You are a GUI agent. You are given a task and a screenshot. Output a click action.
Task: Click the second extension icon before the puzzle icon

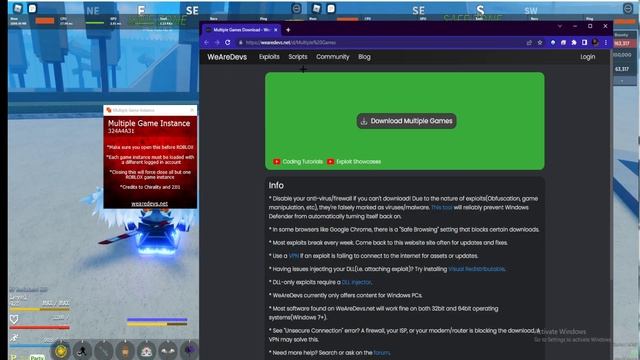point(563,42)
